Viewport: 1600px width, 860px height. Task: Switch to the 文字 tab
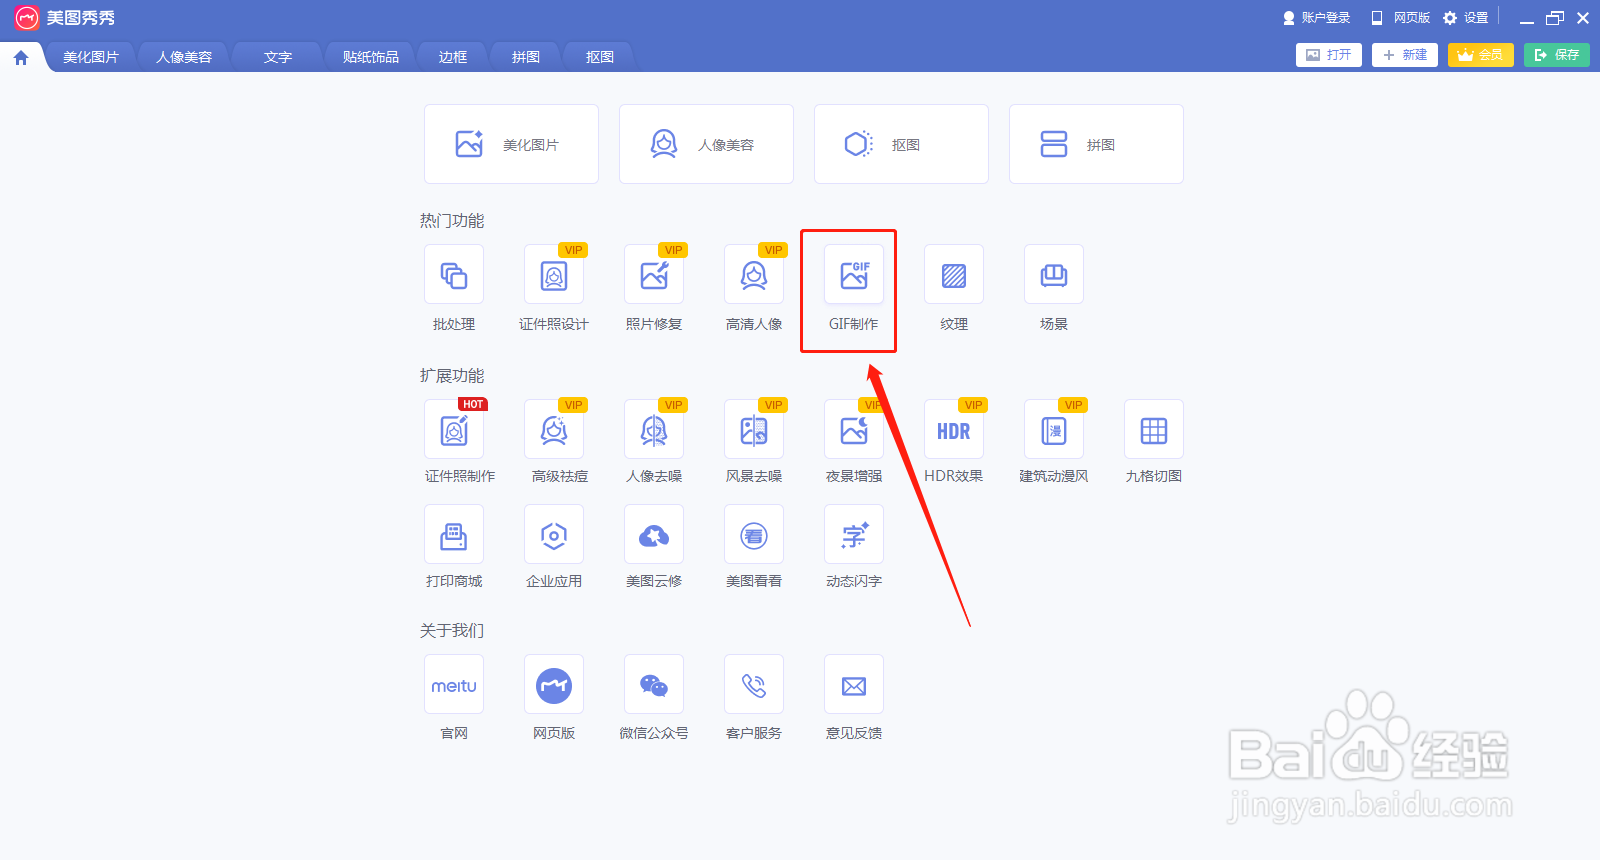tap(278, 57)
